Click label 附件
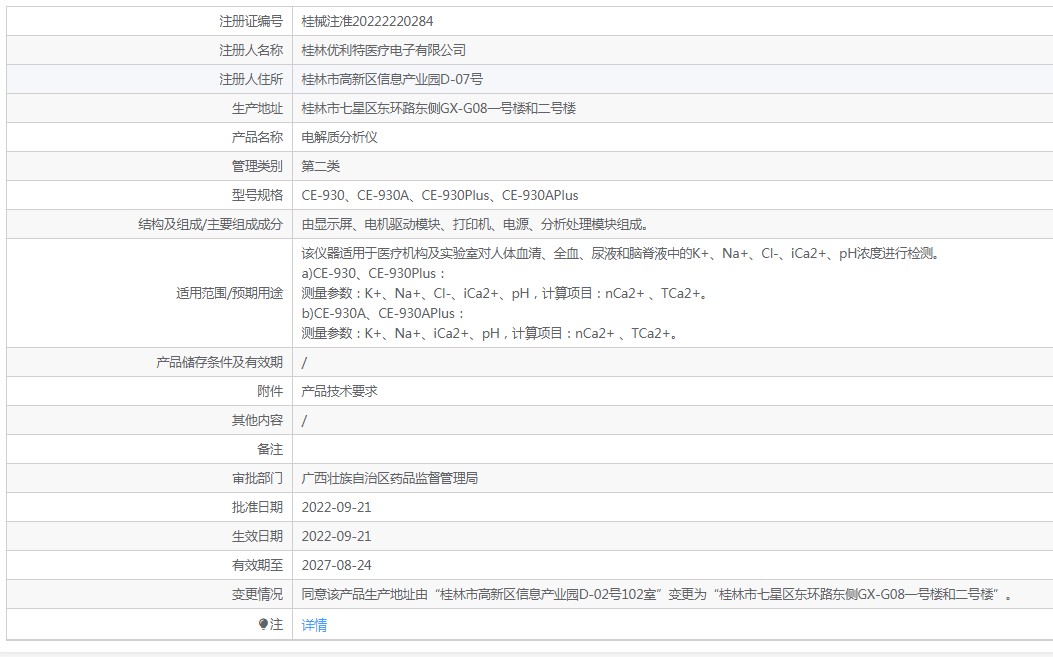Viewport: 1053px width, 657px height. [270, 391]
